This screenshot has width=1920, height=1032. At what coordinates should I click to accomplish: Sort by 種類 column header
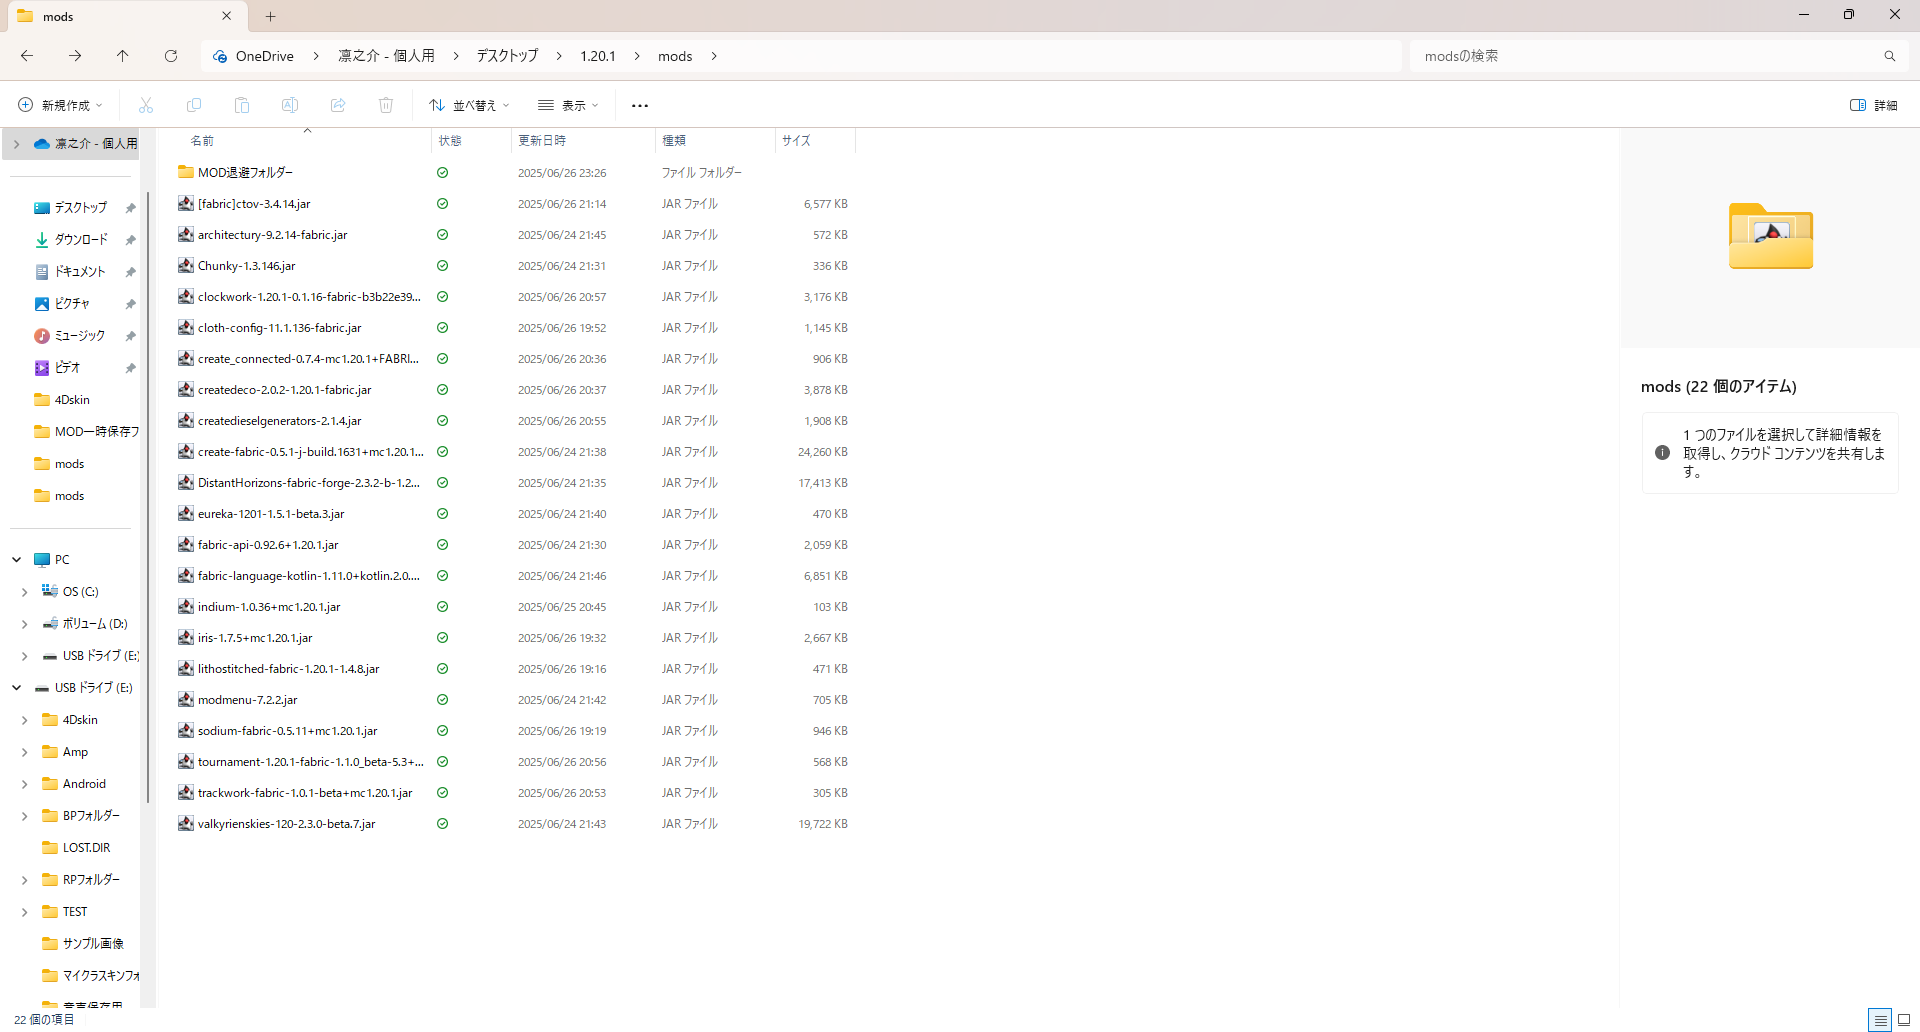[674, 141]
